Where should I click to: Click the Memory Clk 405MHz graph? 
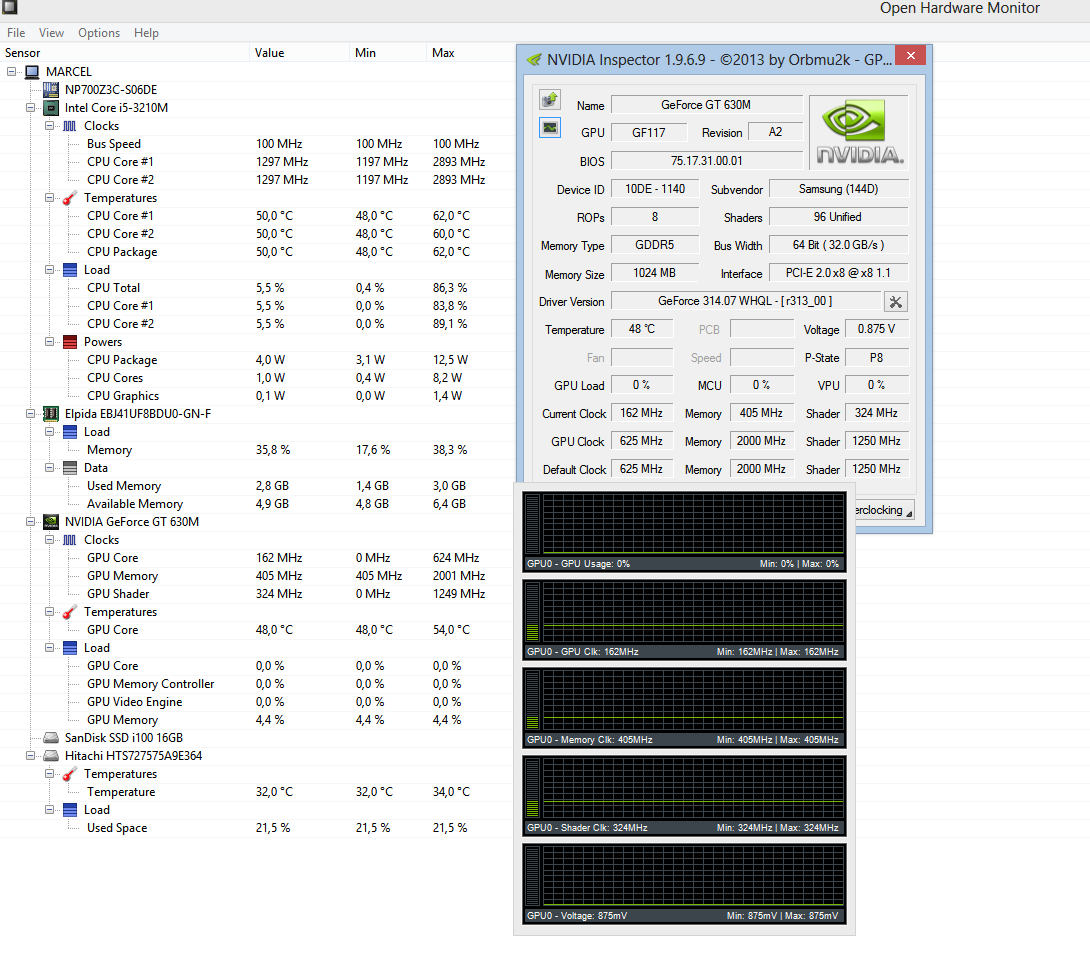point(684,708)
